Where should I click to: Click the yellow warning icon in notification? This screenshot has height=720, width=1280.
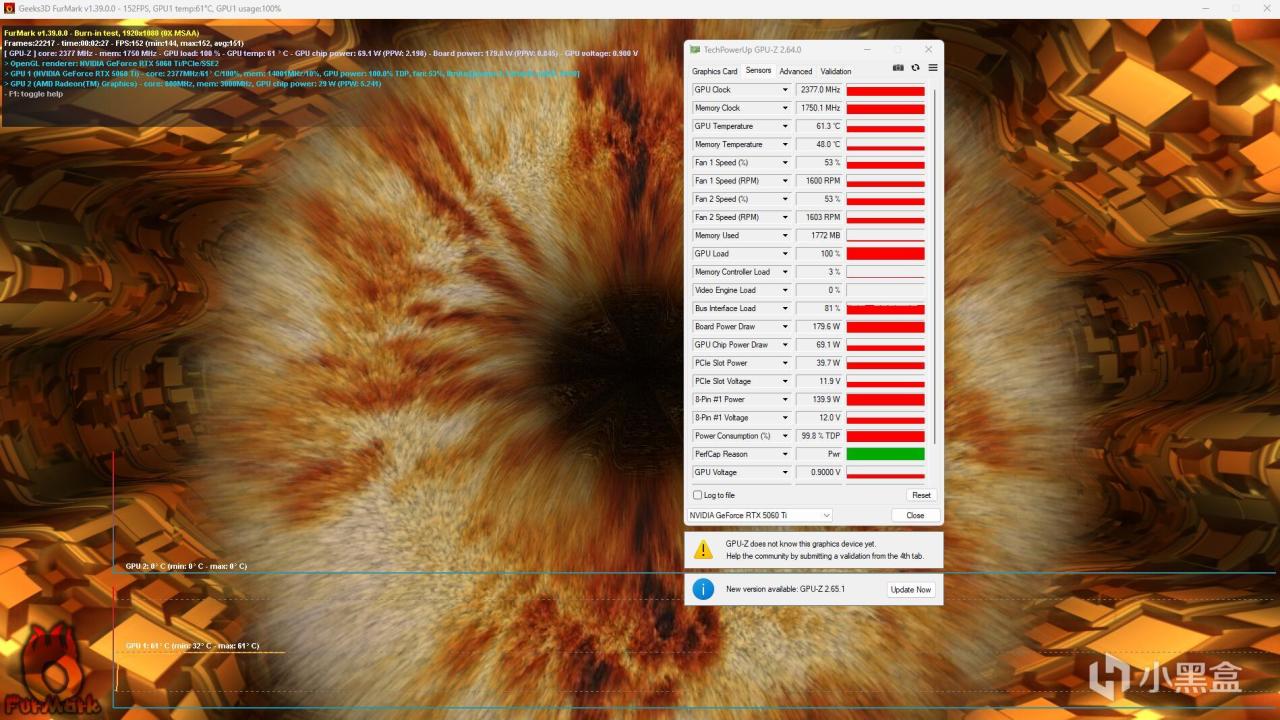[x=704, y=549]
